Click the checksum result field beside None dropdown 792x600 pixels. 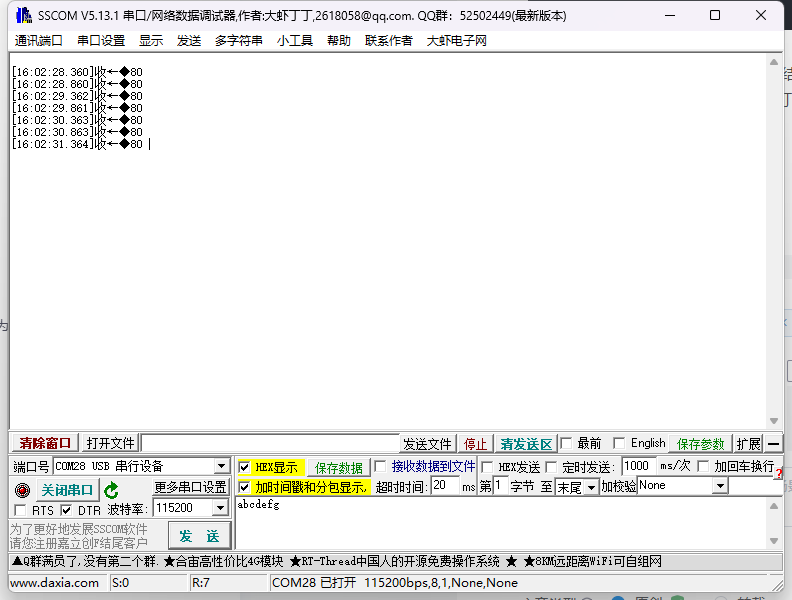point(755,486)
